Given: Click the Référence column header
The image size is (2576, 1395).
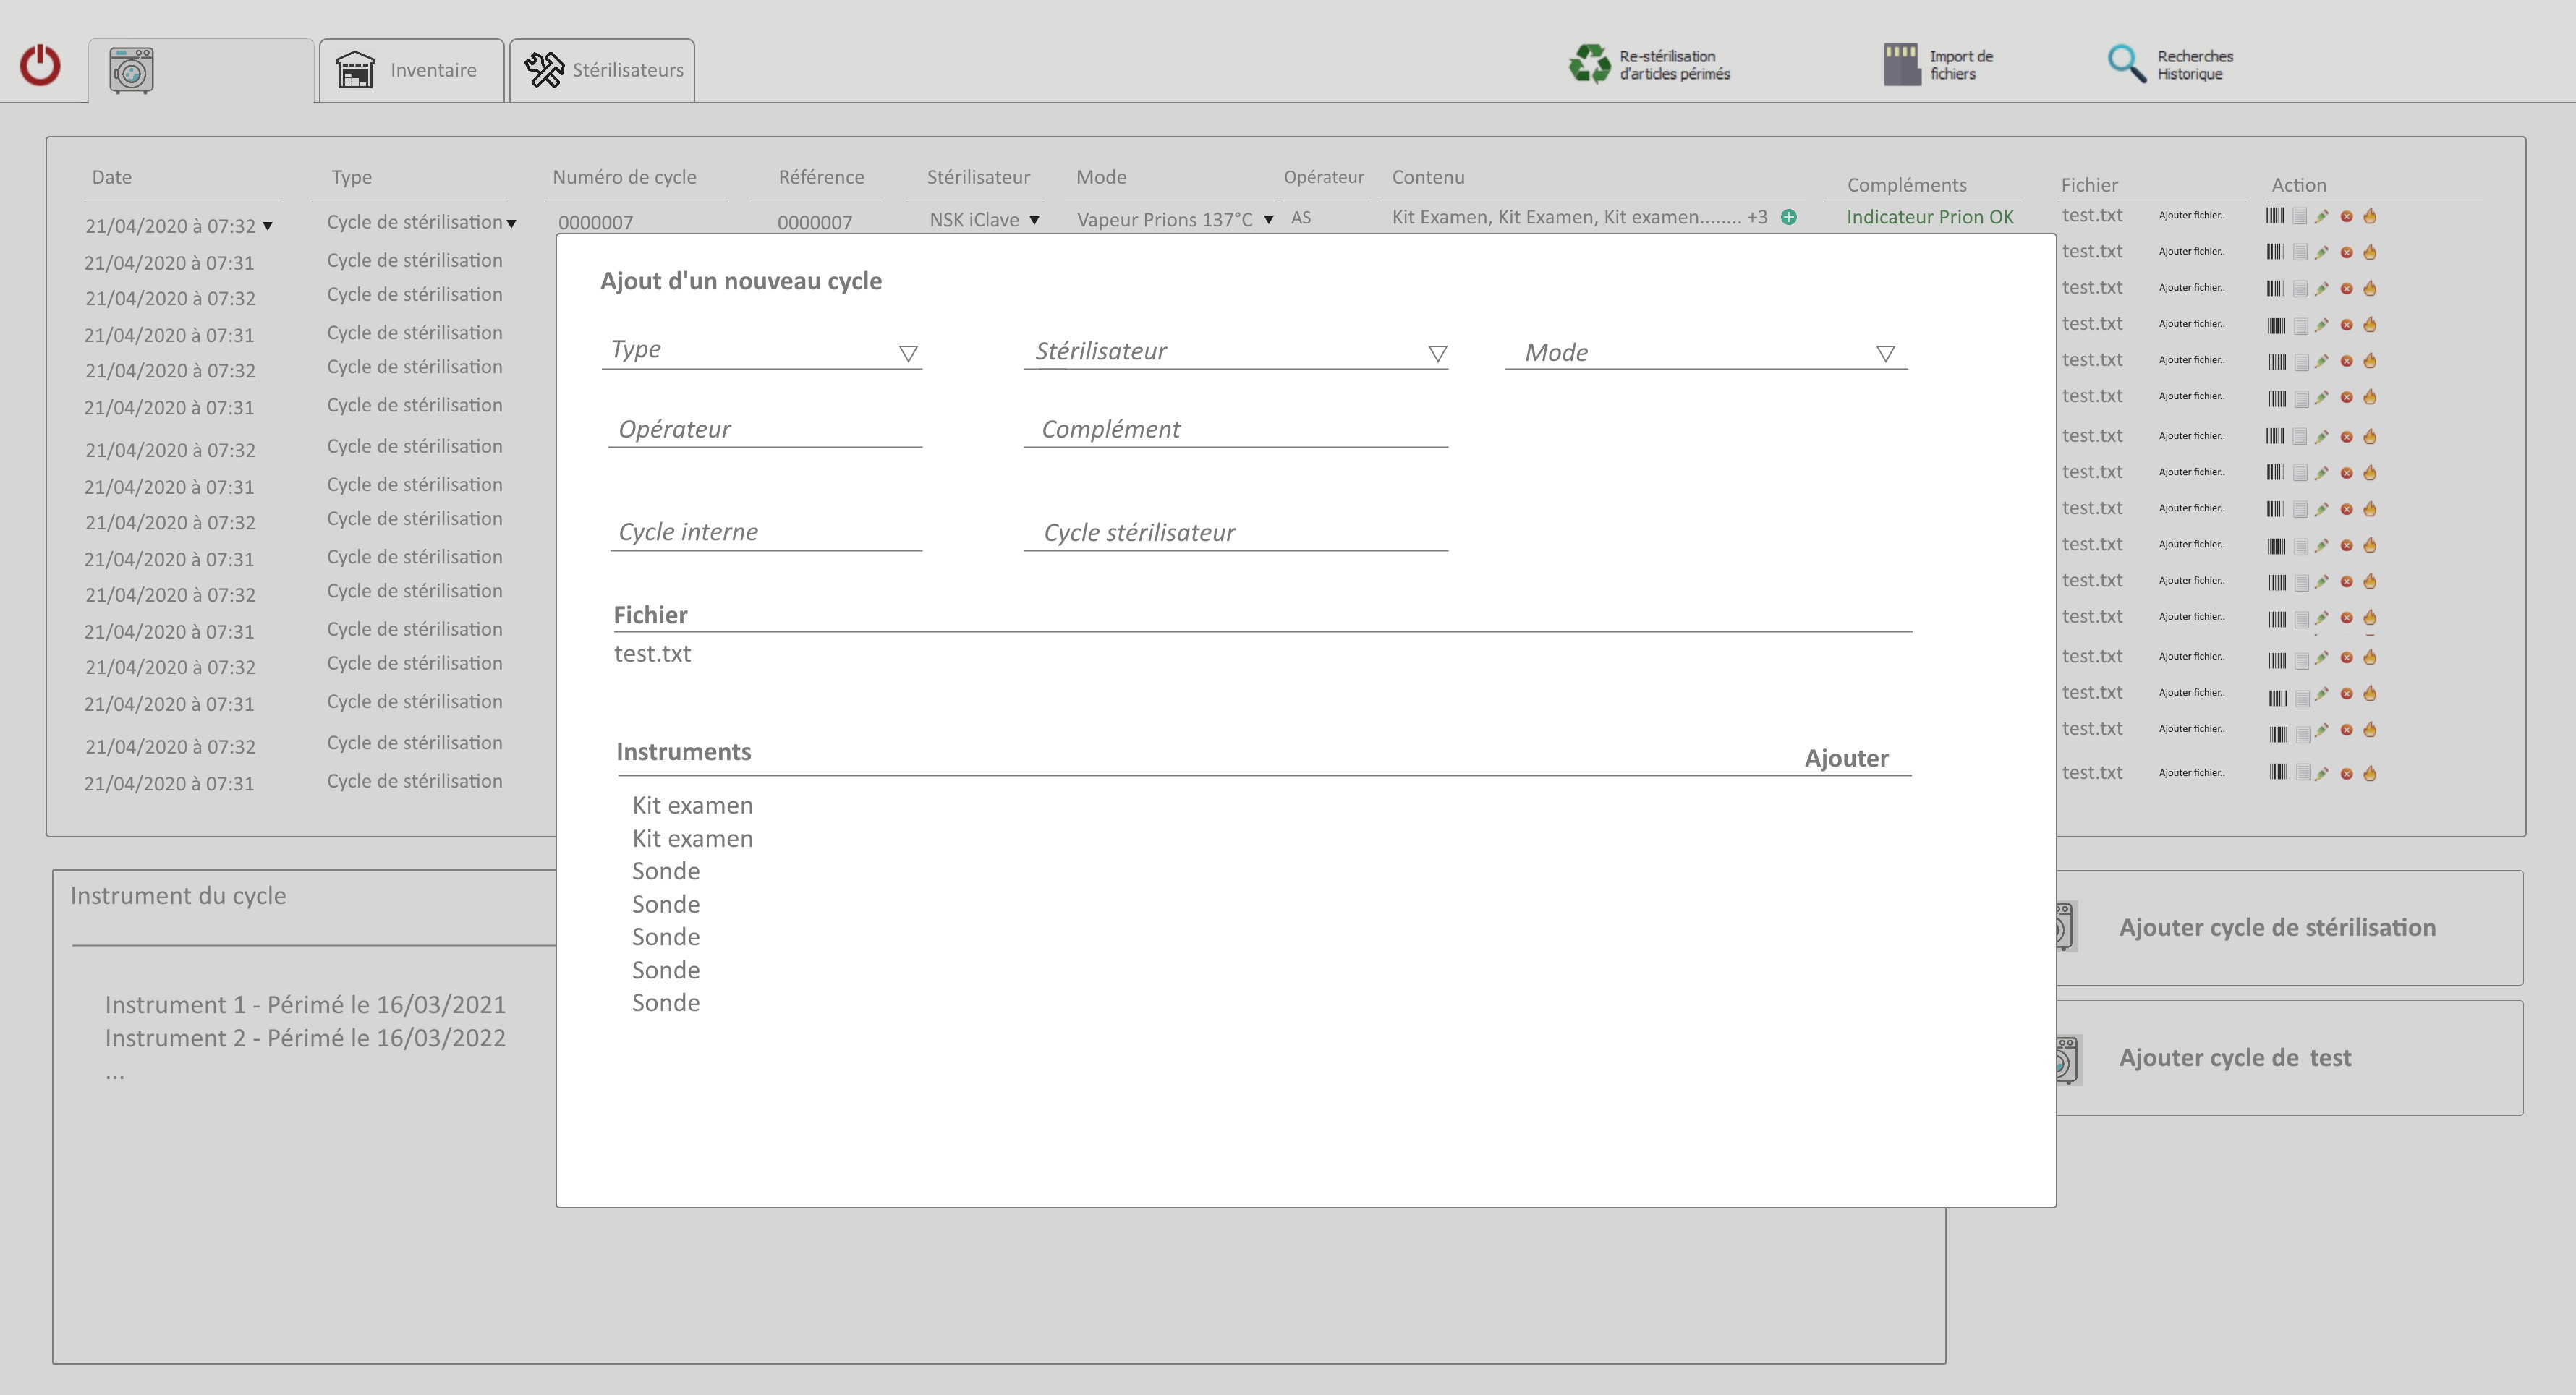Looking at the screenshot, I should point(821,177).
